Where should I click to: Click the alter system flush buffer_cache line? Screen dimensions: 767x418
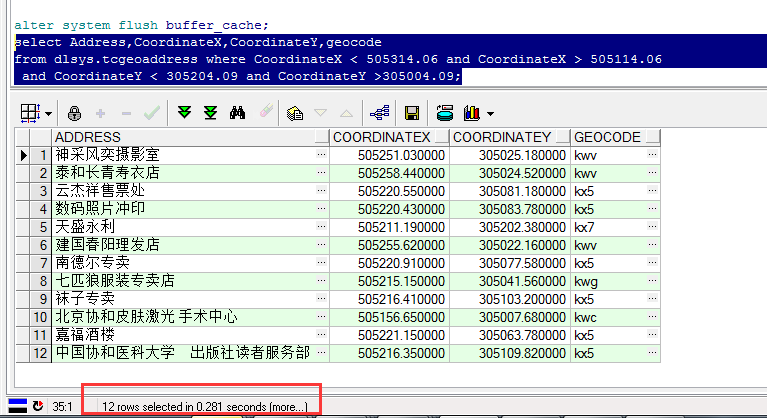(x=141, y=25)
